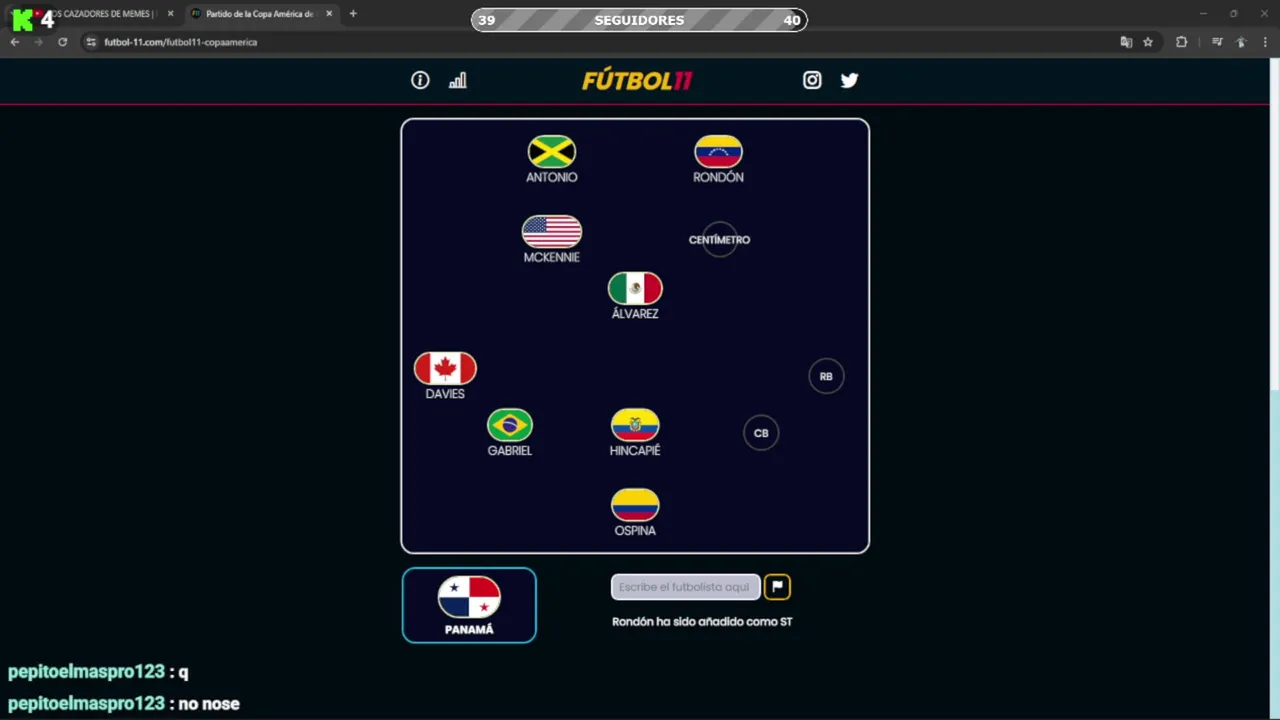Click the 'pepitoelmaspro123 : no nose' chat message
Image resolution: width=1280 pixels, height=720 pixels.
coord(124,704)
